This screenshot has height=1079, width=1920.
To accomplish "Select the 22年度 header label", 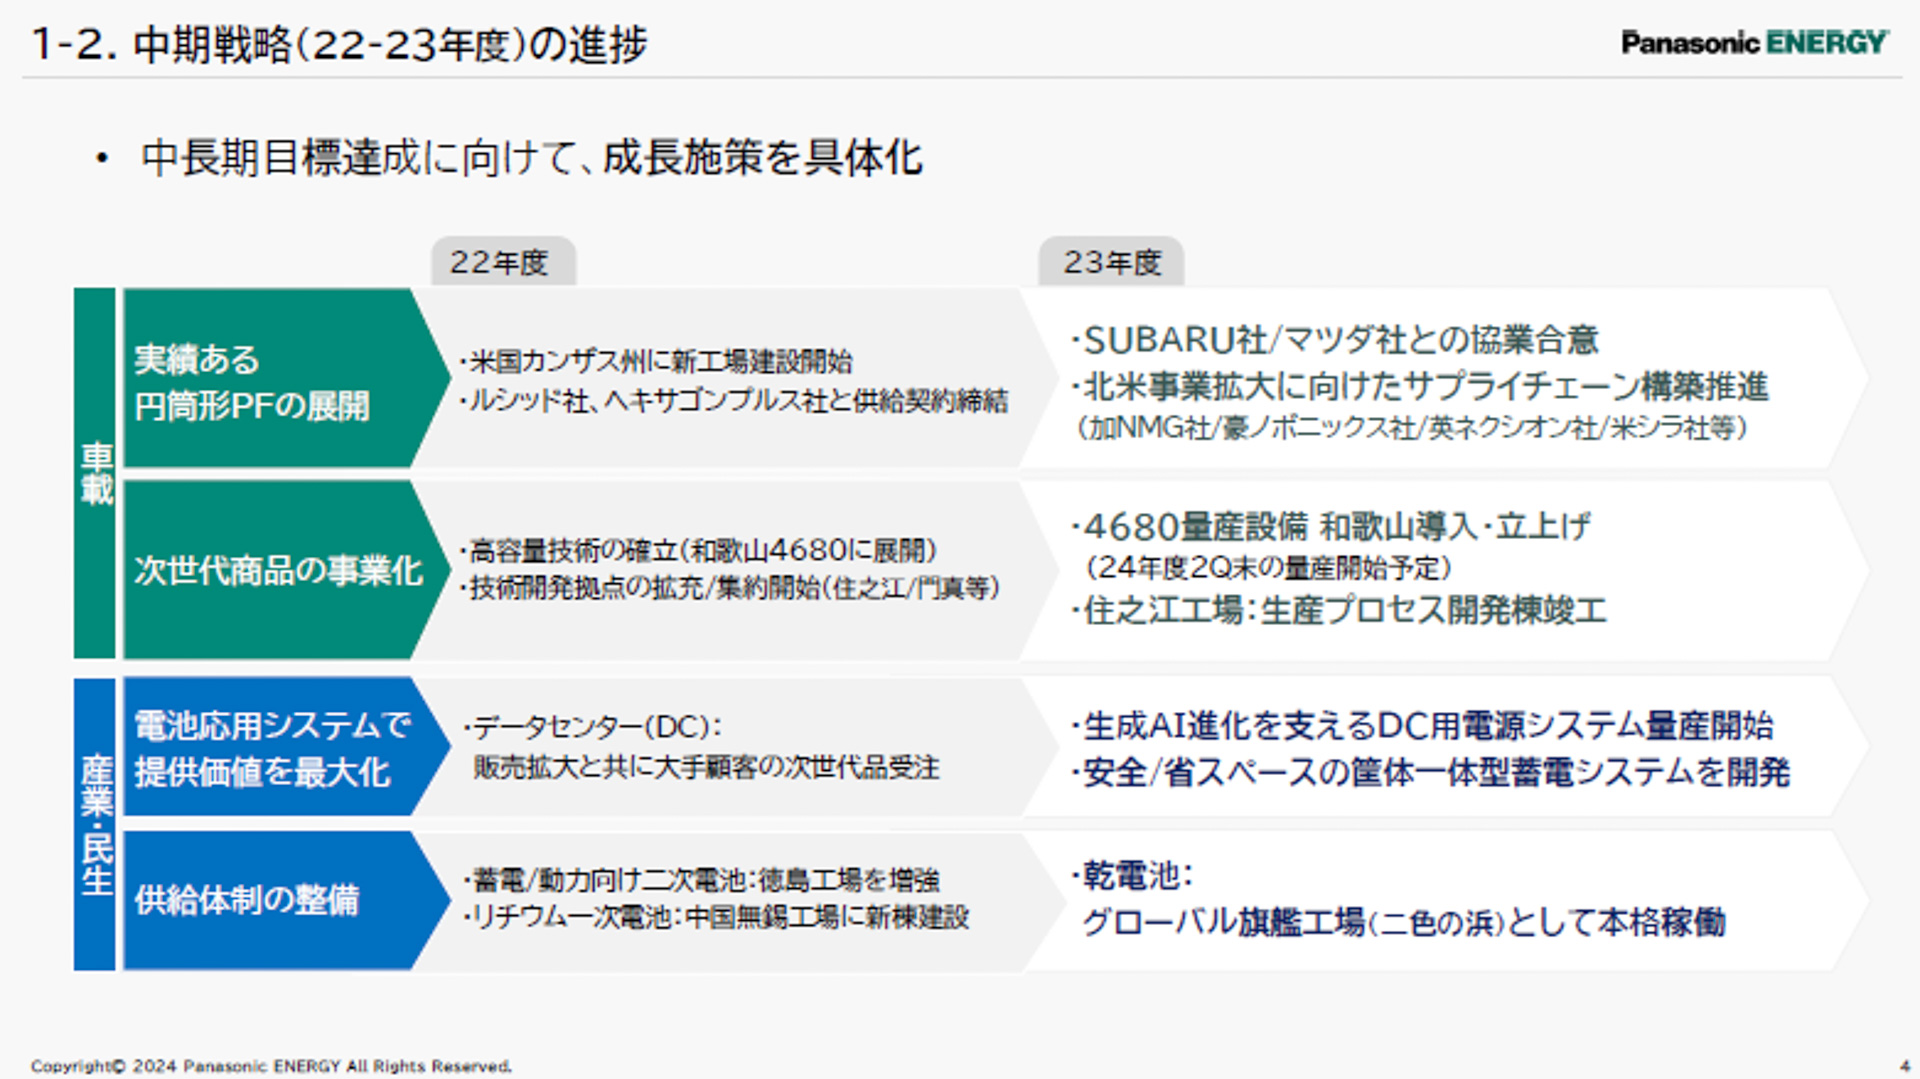I will point(502,262).
